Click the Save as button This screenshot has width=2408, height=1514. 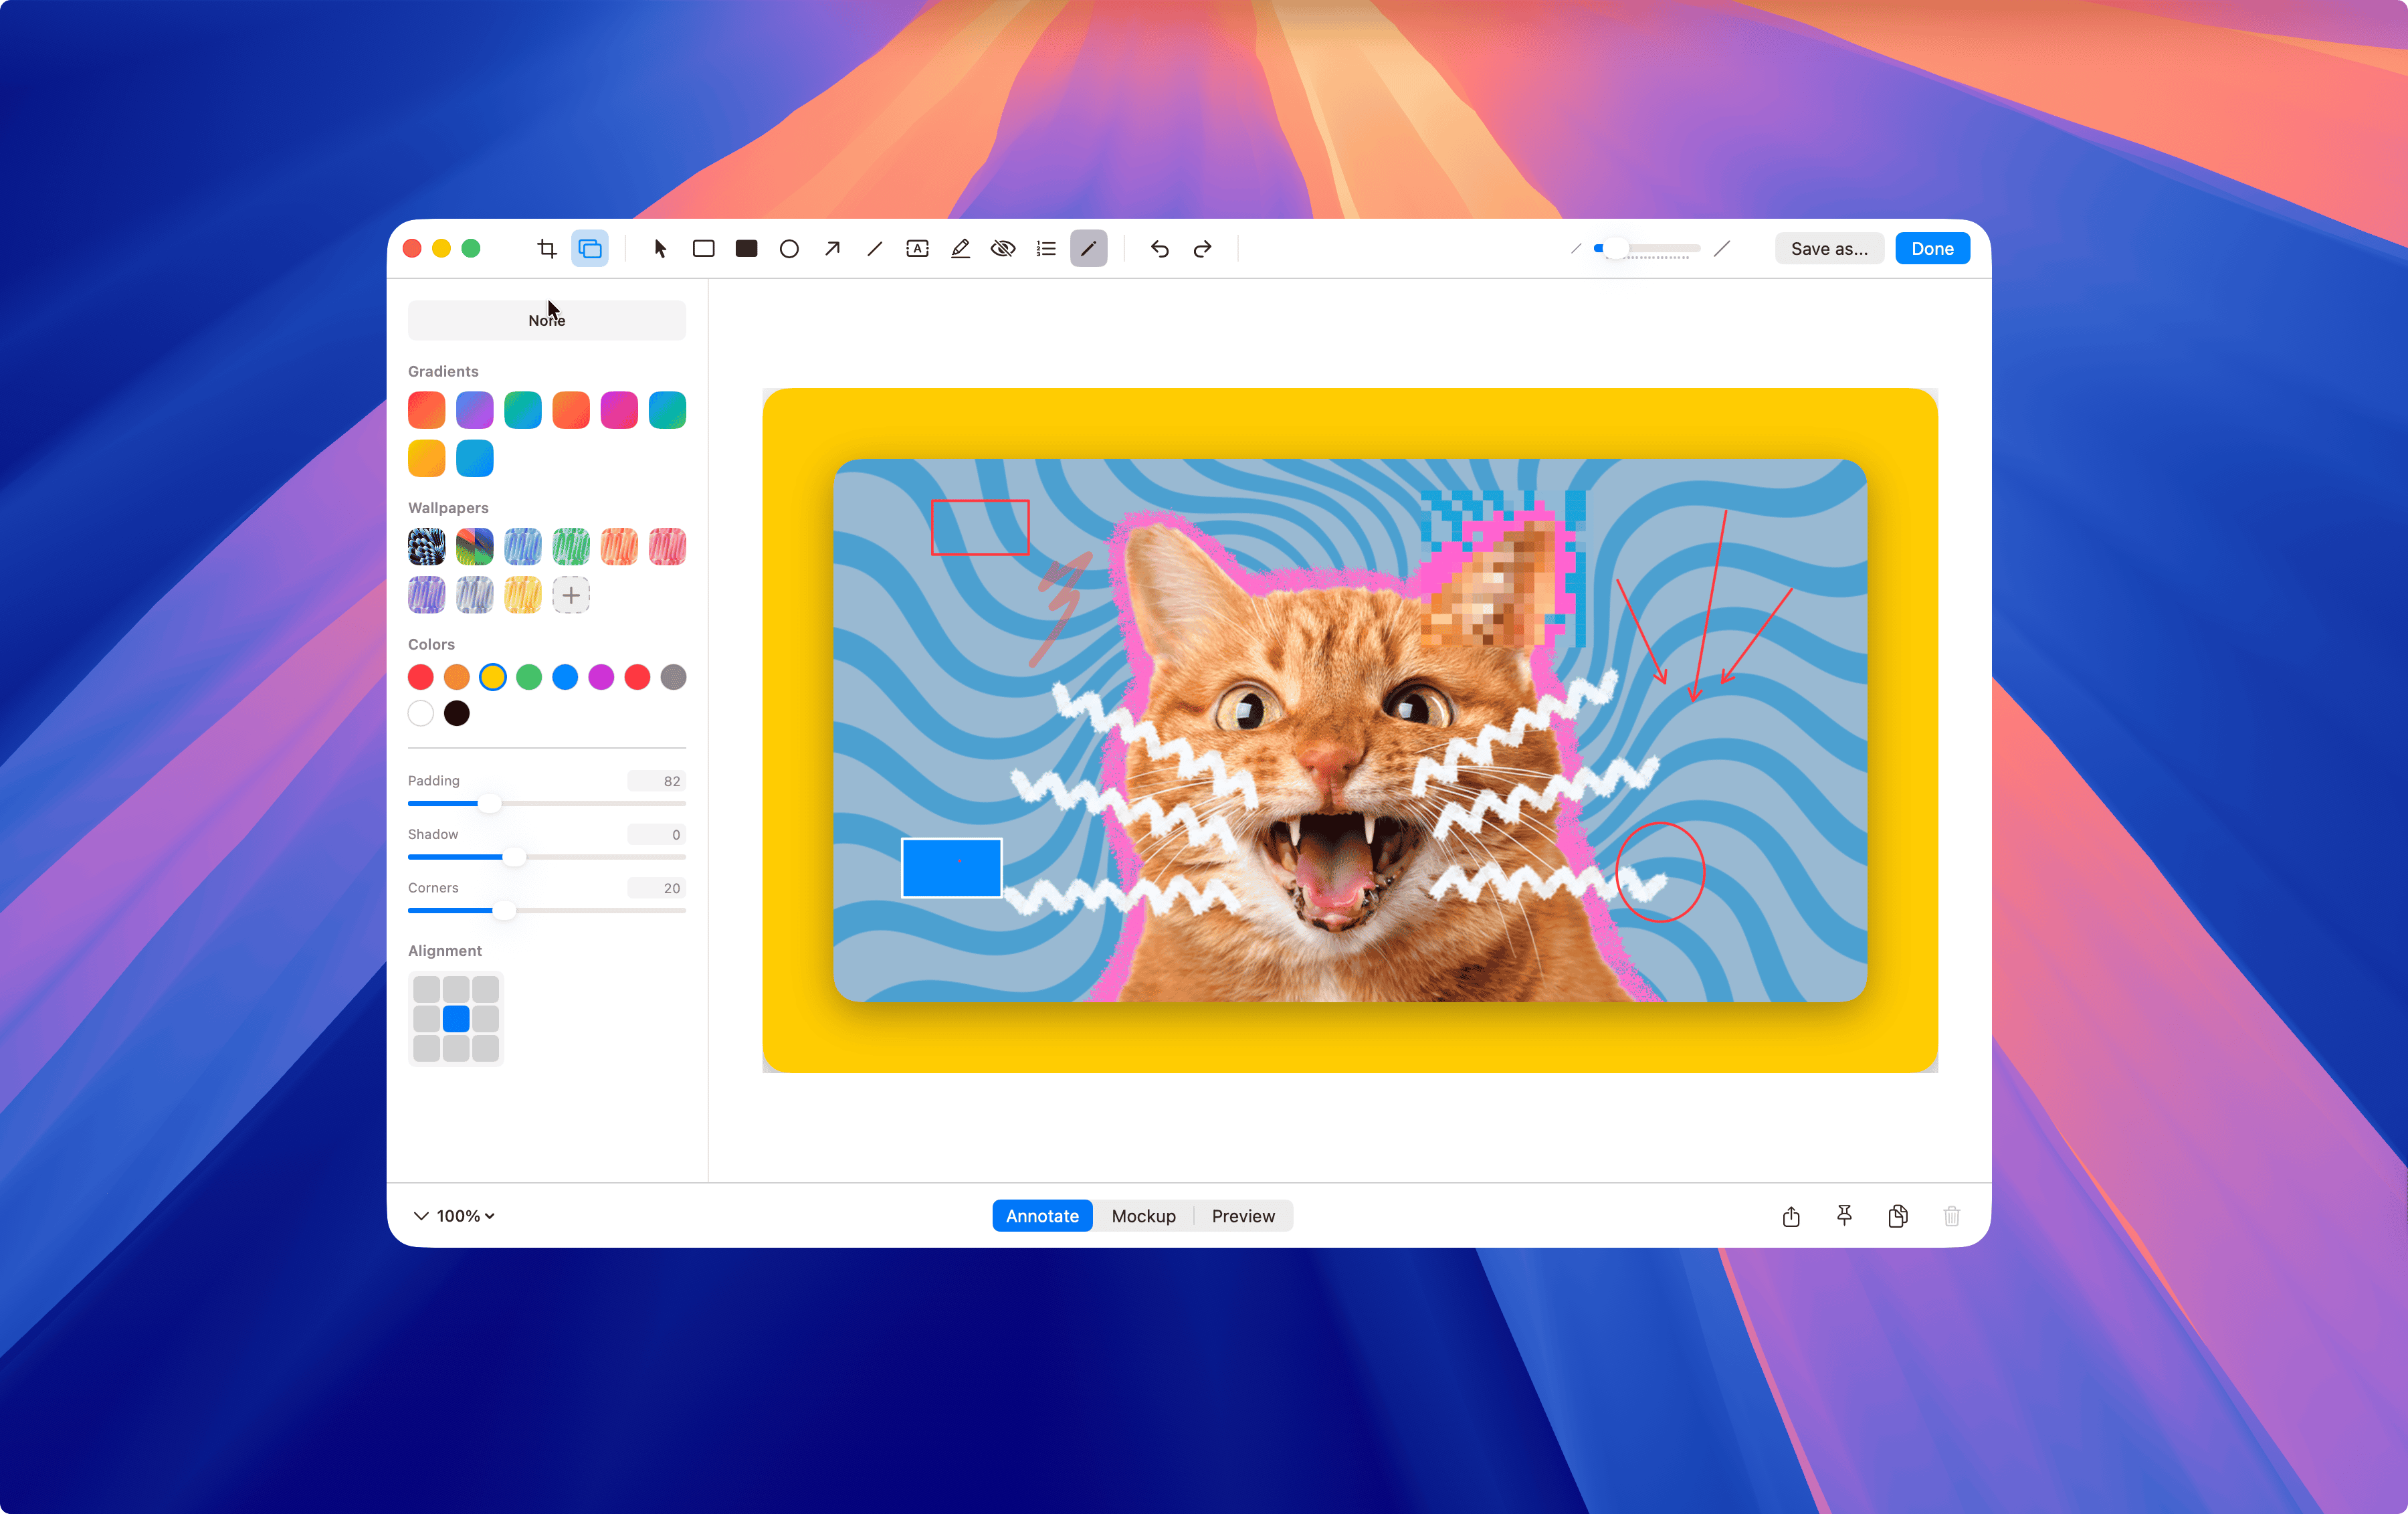[x=1829, y=248]
